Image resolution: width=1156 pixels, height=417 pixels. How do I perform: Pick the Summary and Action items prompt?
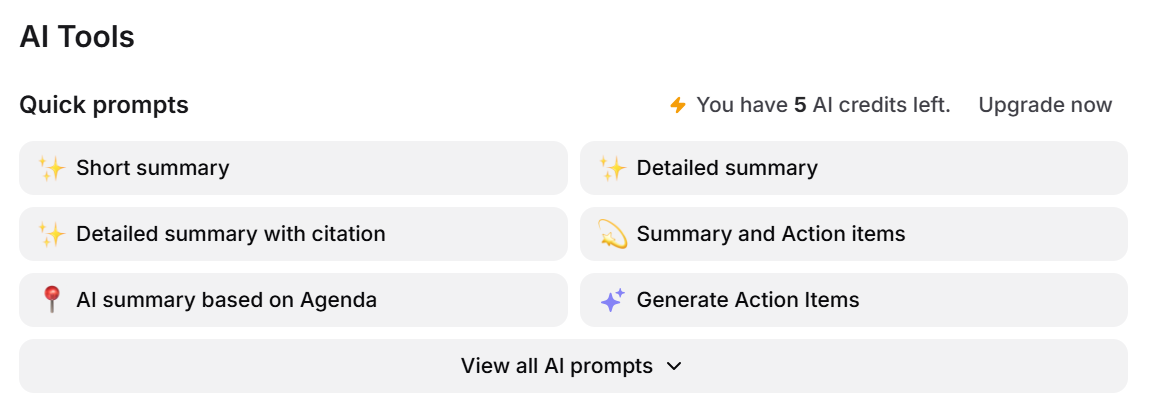(x=854, y=234)
